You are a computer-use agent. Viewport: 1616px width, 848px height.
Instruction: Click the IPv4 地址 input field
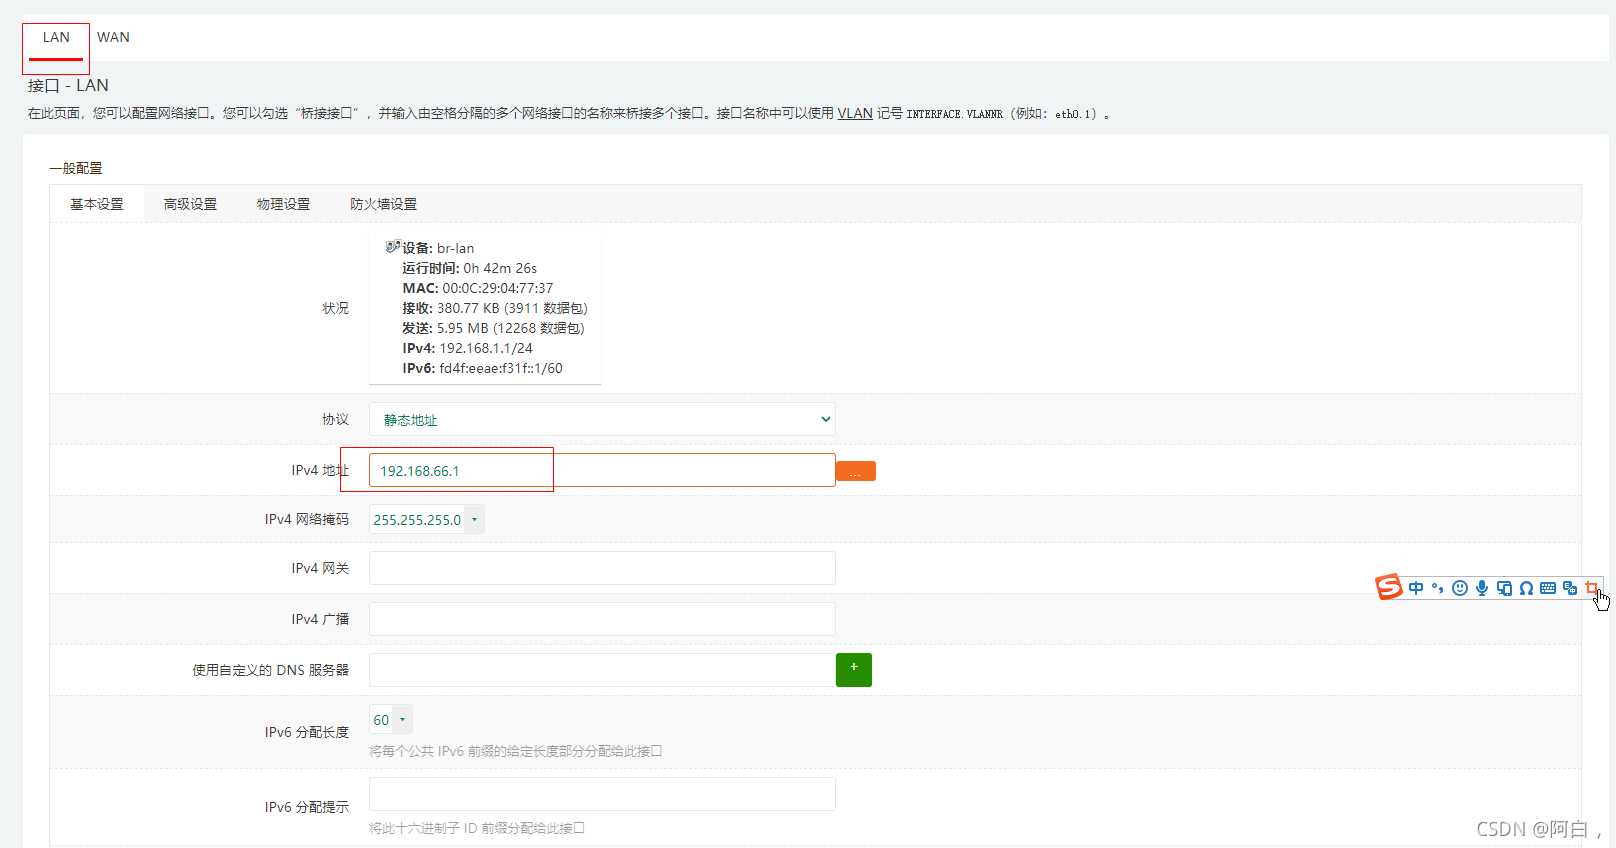point(602,470)
